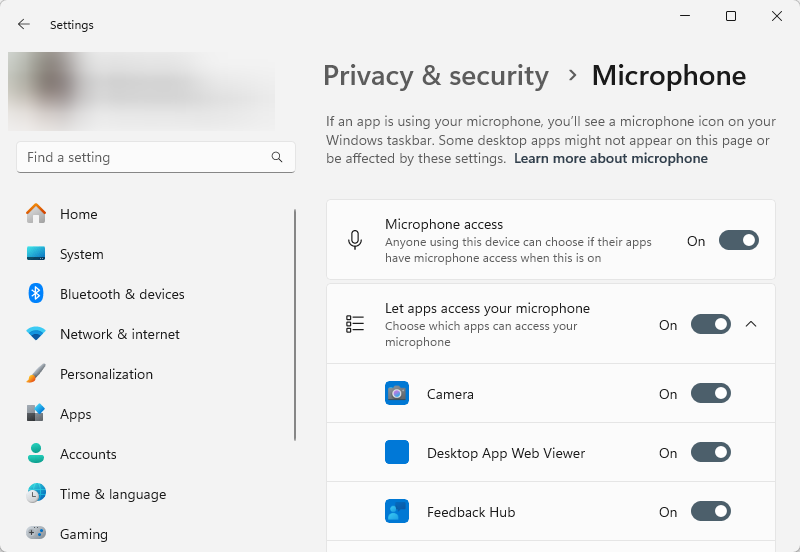Collapse the Let apps access your microphone section
800x552 pixels.
tap(752, 324)
